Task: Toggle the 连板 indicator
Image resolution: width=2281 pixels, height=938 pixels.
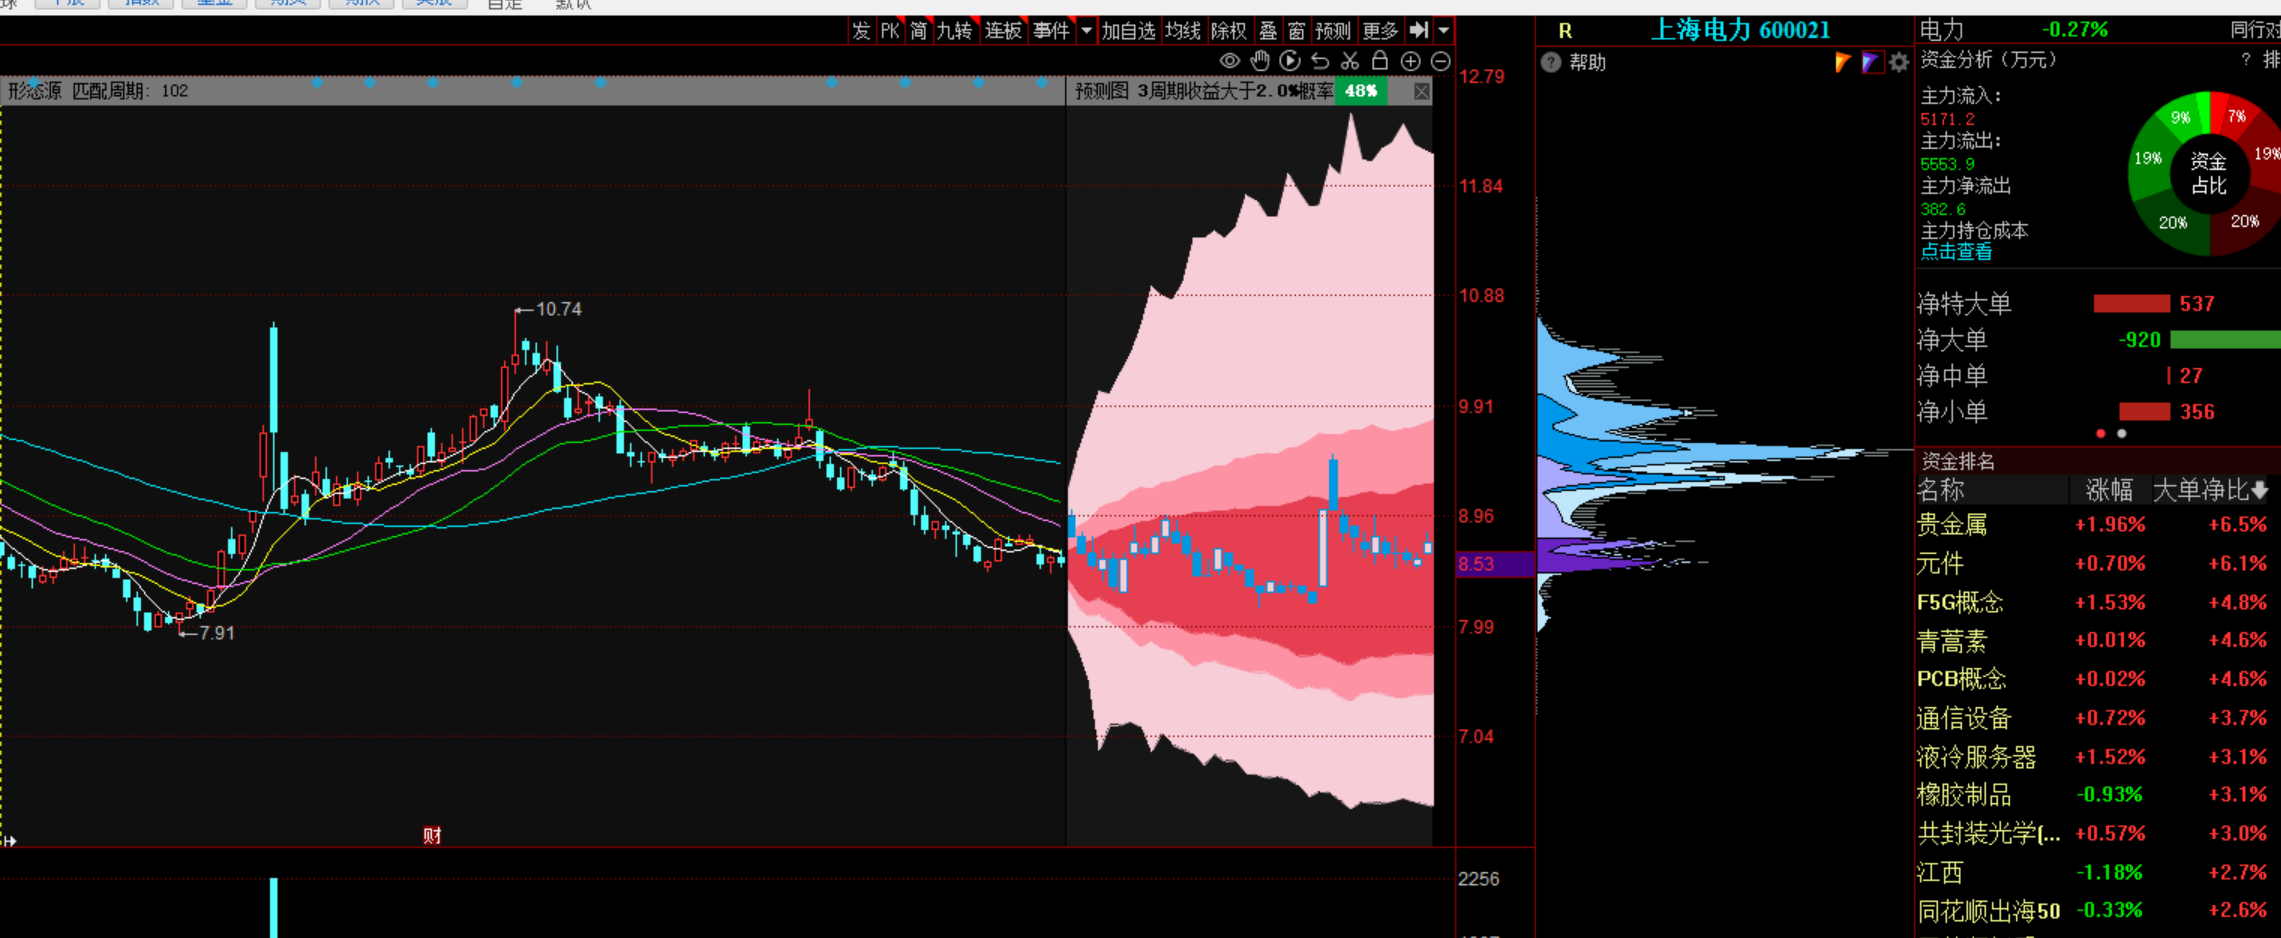Action: tap(1003, 31)
